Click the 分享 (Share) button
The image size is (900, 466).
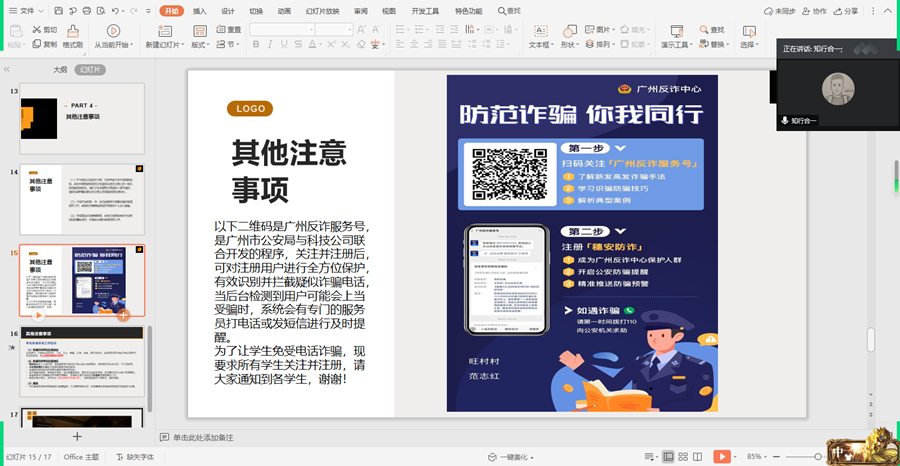click(846, 11)
